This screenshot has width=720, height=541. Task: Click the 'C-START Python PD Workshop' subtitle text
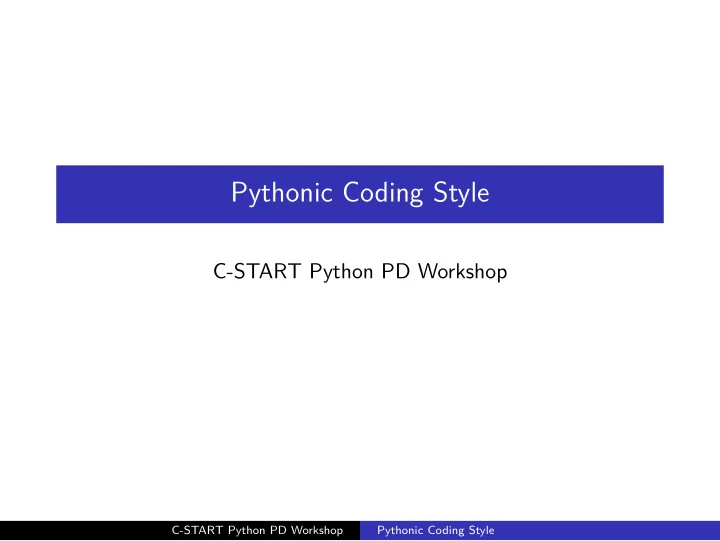pos(360,271)
